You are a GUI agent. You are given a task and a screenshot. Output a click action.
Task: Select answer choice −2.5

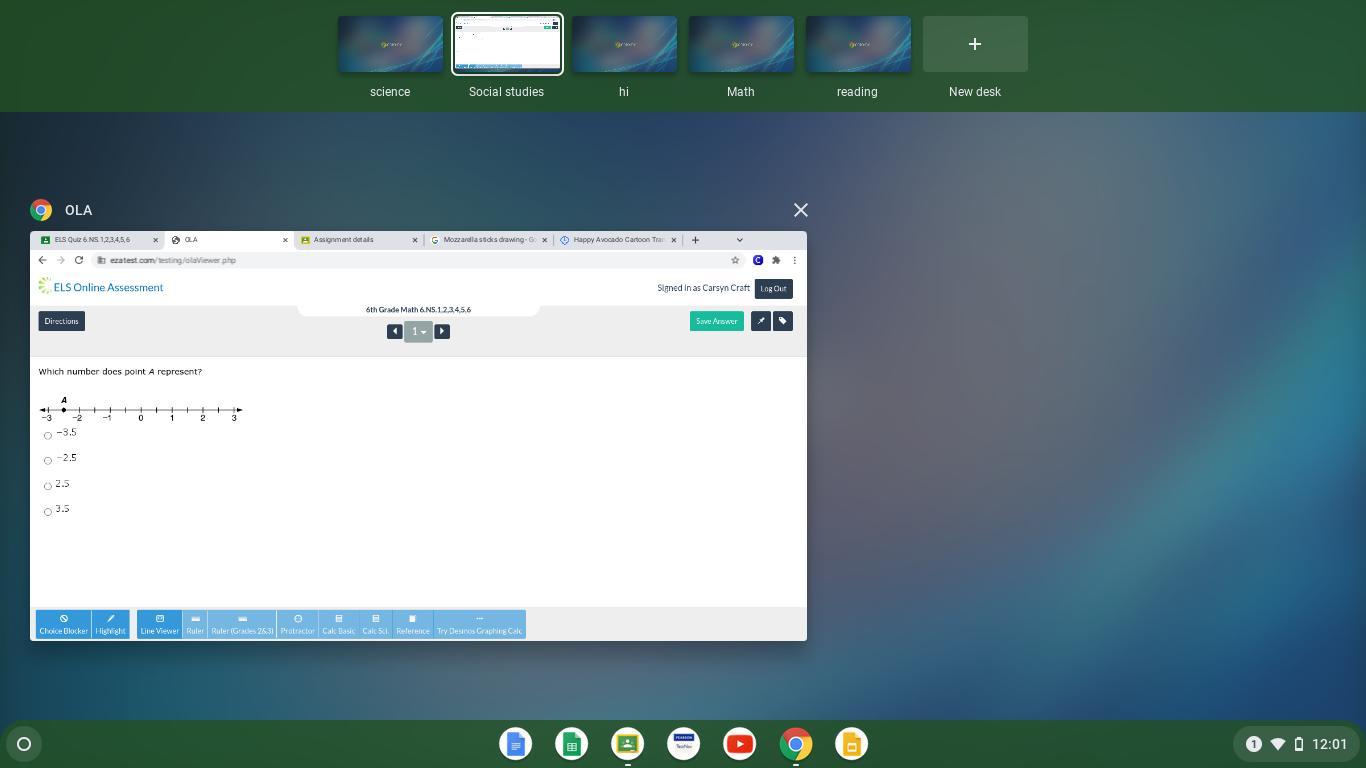tap(47, 460)
